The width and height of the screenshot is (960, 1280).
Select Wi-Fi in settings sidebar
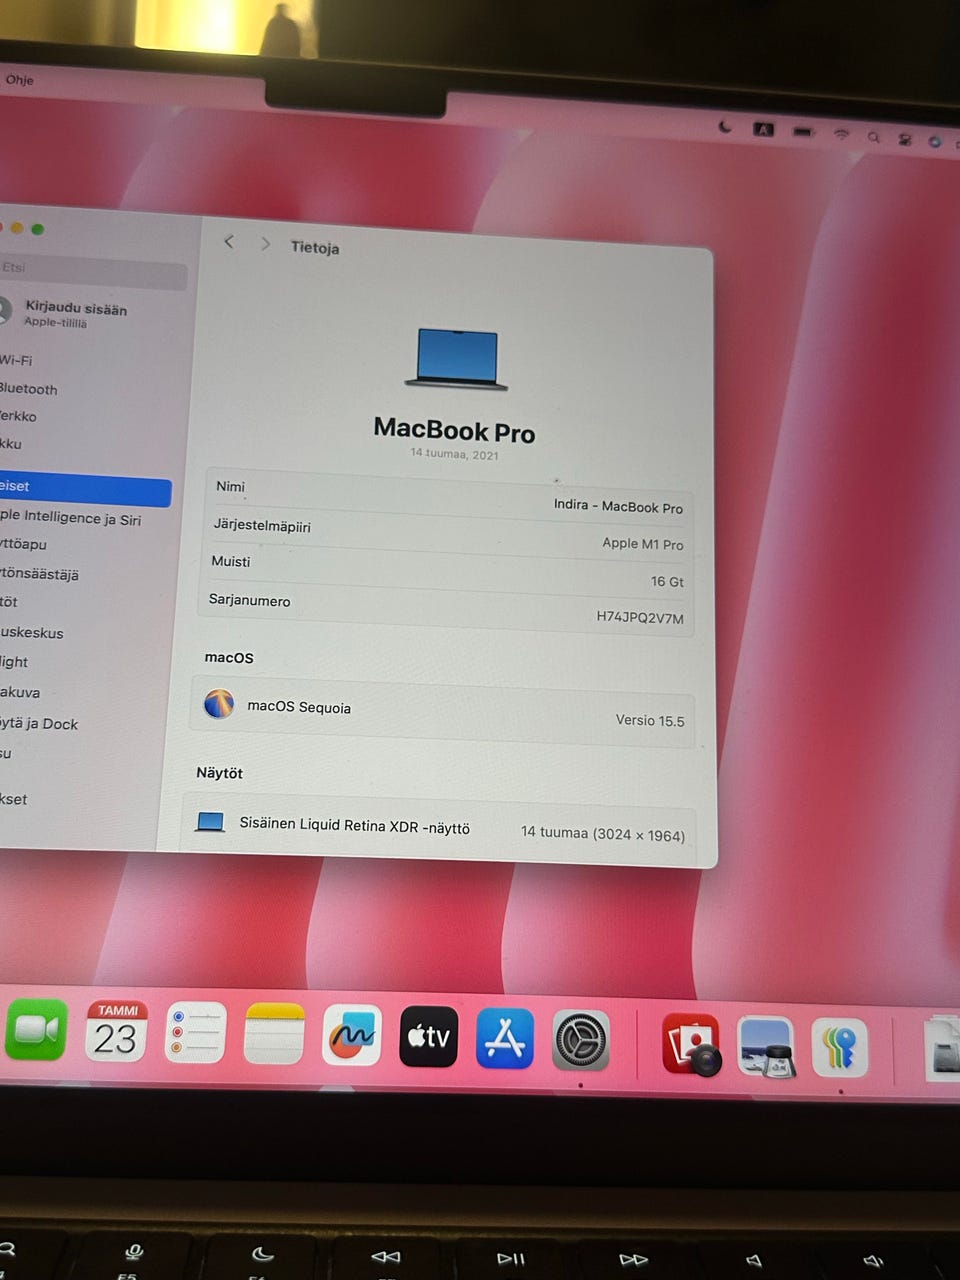click(x=16, y=360)
